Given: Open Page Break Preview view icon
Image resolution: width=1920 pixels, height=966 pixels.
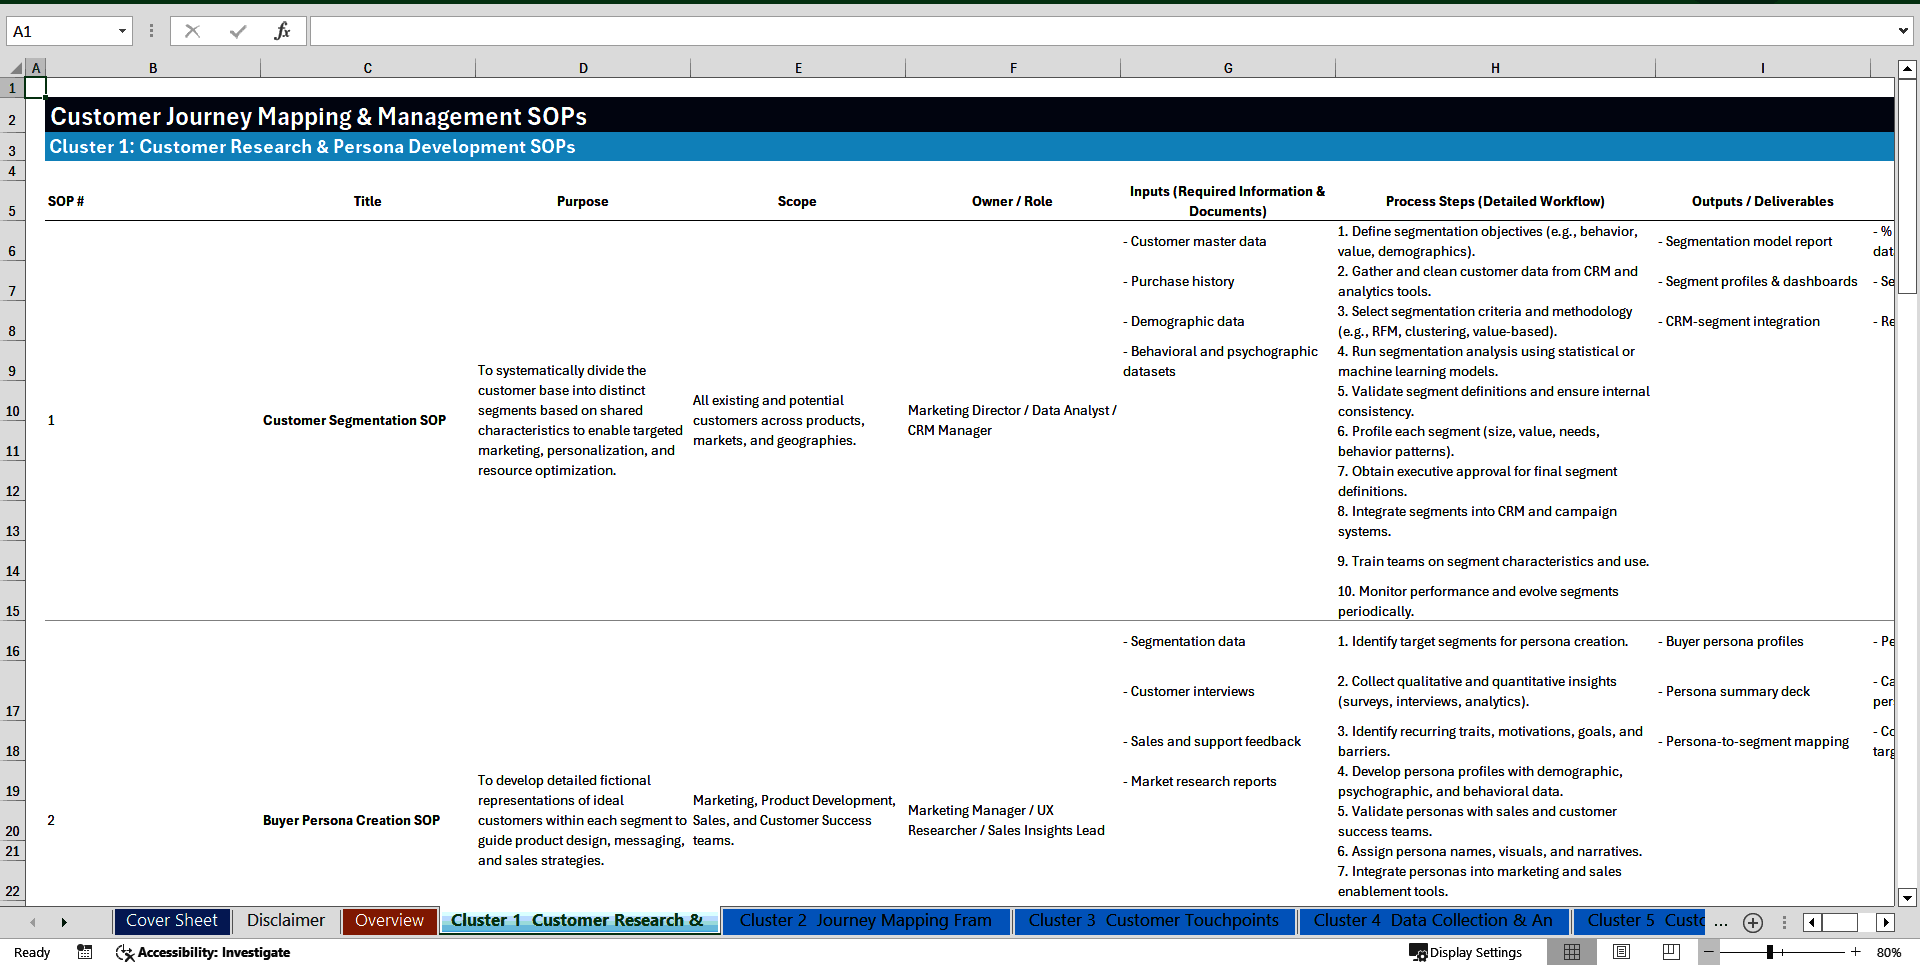Looking at the screenshot, I should (x=1670, y=952).
